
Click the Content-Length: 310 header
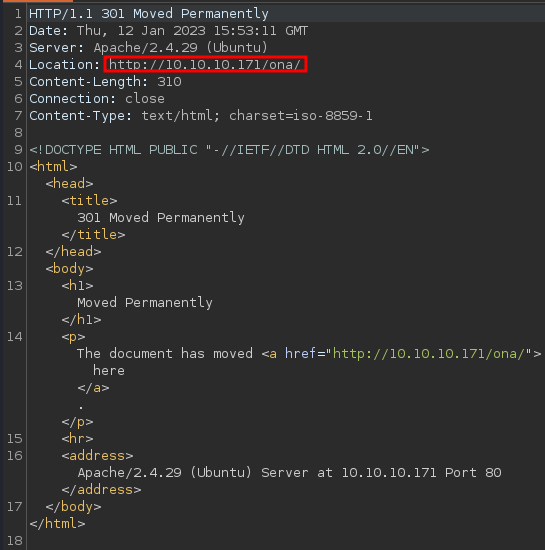click(x=105, y=82)
